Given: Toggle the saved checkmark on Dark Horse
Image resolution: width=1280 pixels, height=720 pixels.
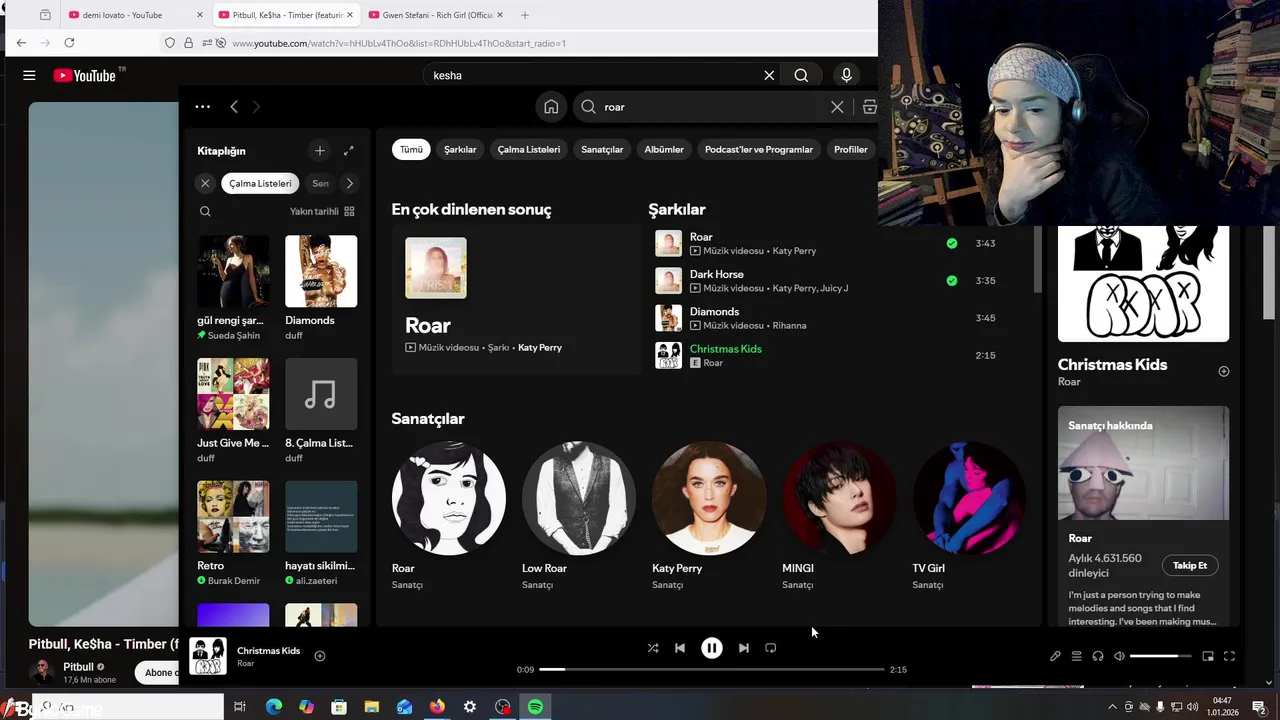Looking at the screenshot, I should [951, 281].
